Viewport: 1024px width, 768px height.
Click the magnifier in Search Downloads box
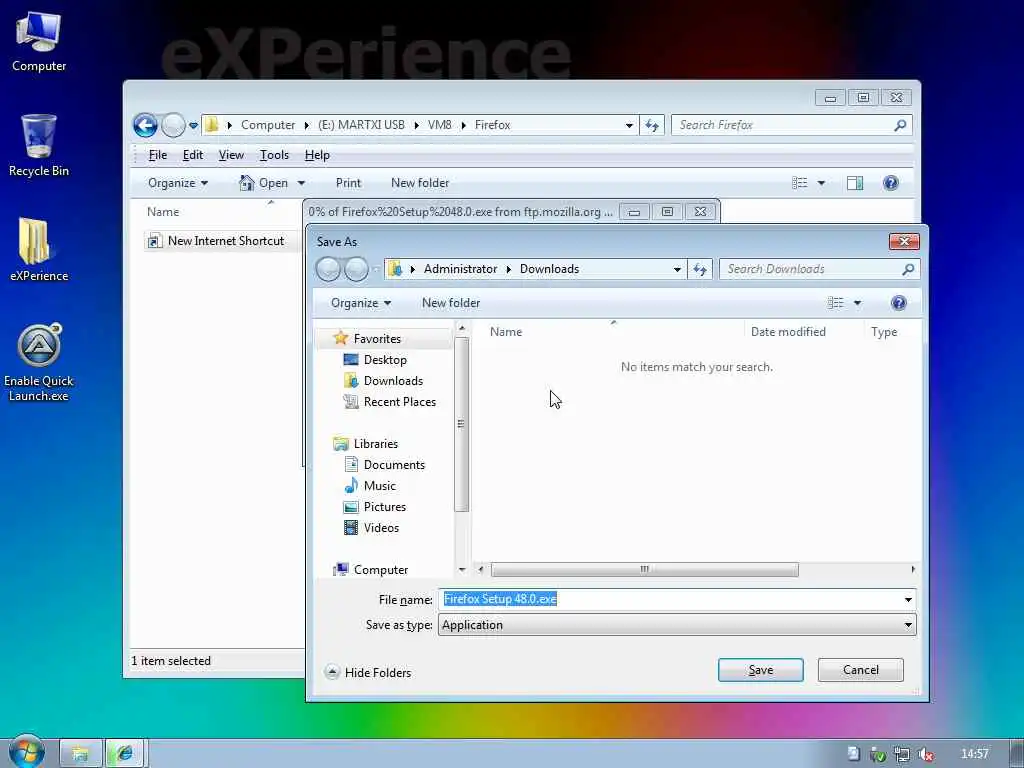[908, 269]
